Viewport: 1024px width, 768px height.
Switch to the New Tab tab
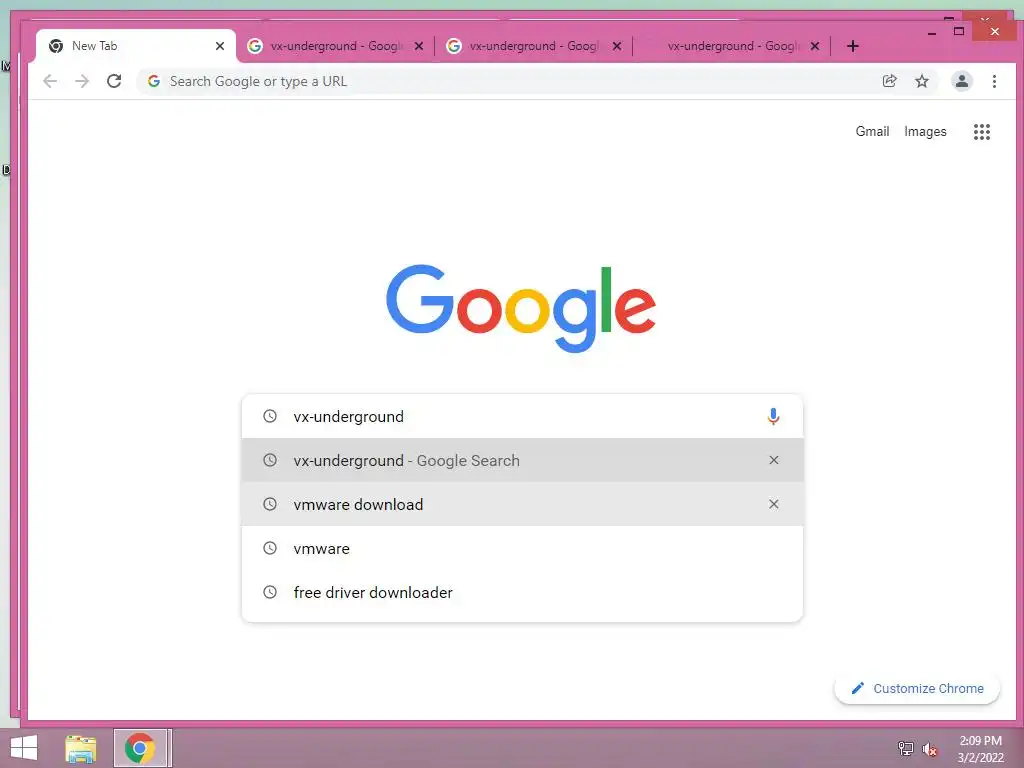click(x=136, y=46)
